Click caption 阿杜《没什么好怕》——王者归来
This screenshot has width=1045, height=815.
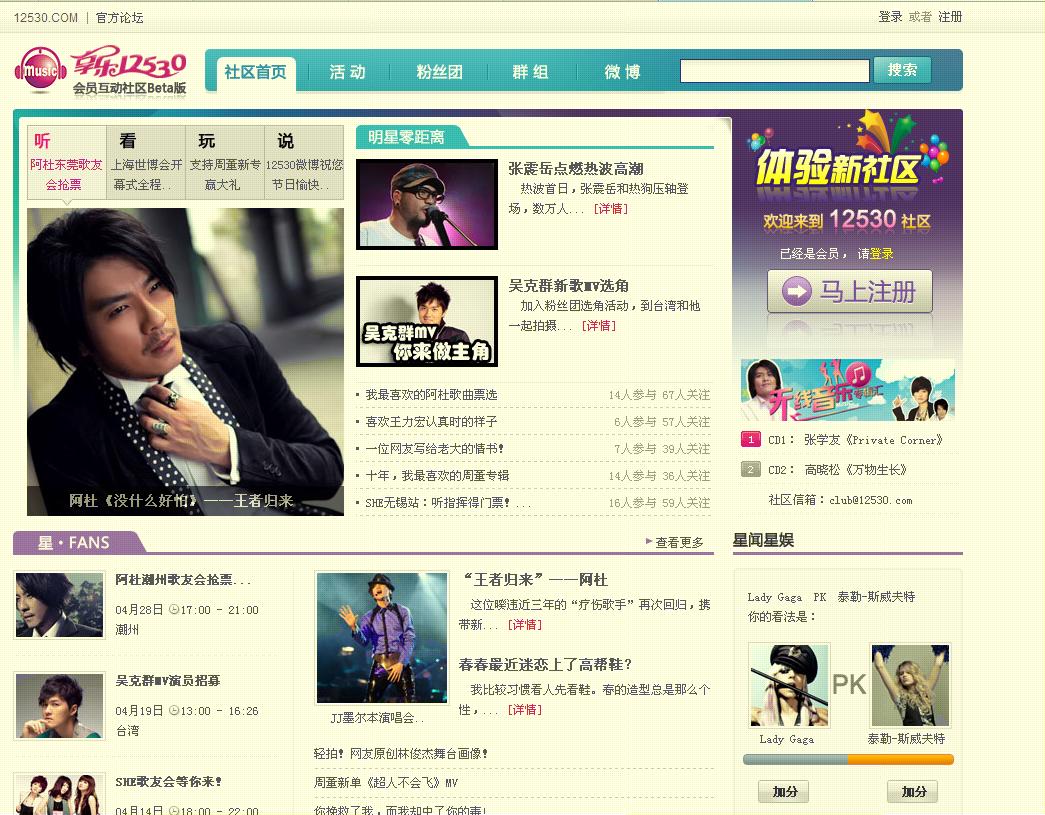tap(181, 500)
